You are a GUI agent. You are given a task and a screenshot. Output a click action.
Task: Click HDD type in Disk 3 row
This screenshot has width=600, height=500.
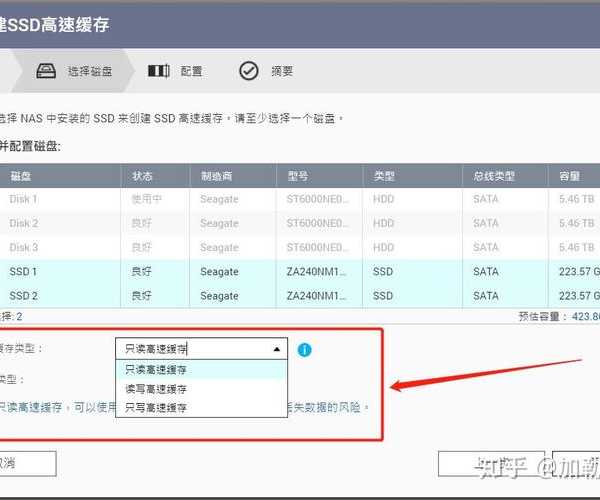(383, 248)
